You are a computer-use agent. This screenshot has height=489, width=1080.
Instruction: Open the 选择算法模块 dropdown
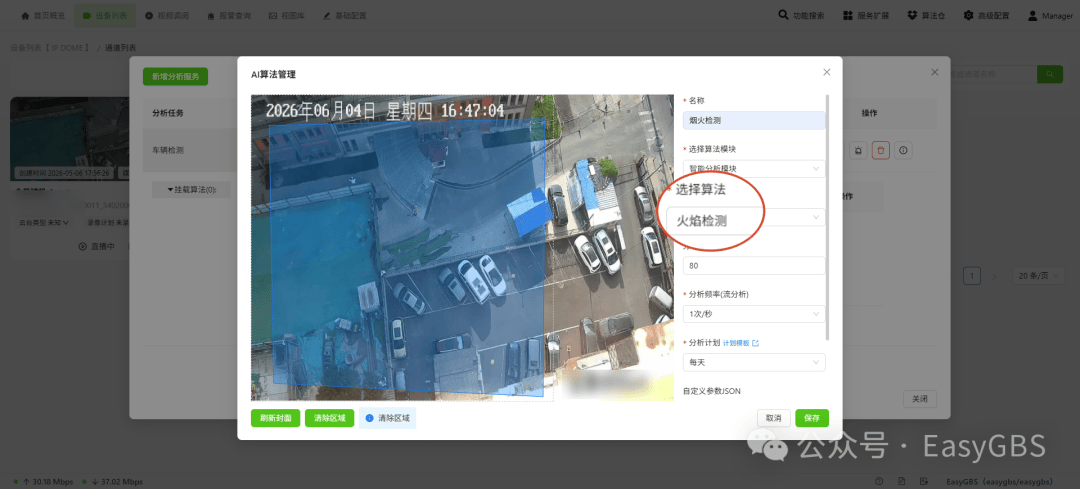coord(754,169)
